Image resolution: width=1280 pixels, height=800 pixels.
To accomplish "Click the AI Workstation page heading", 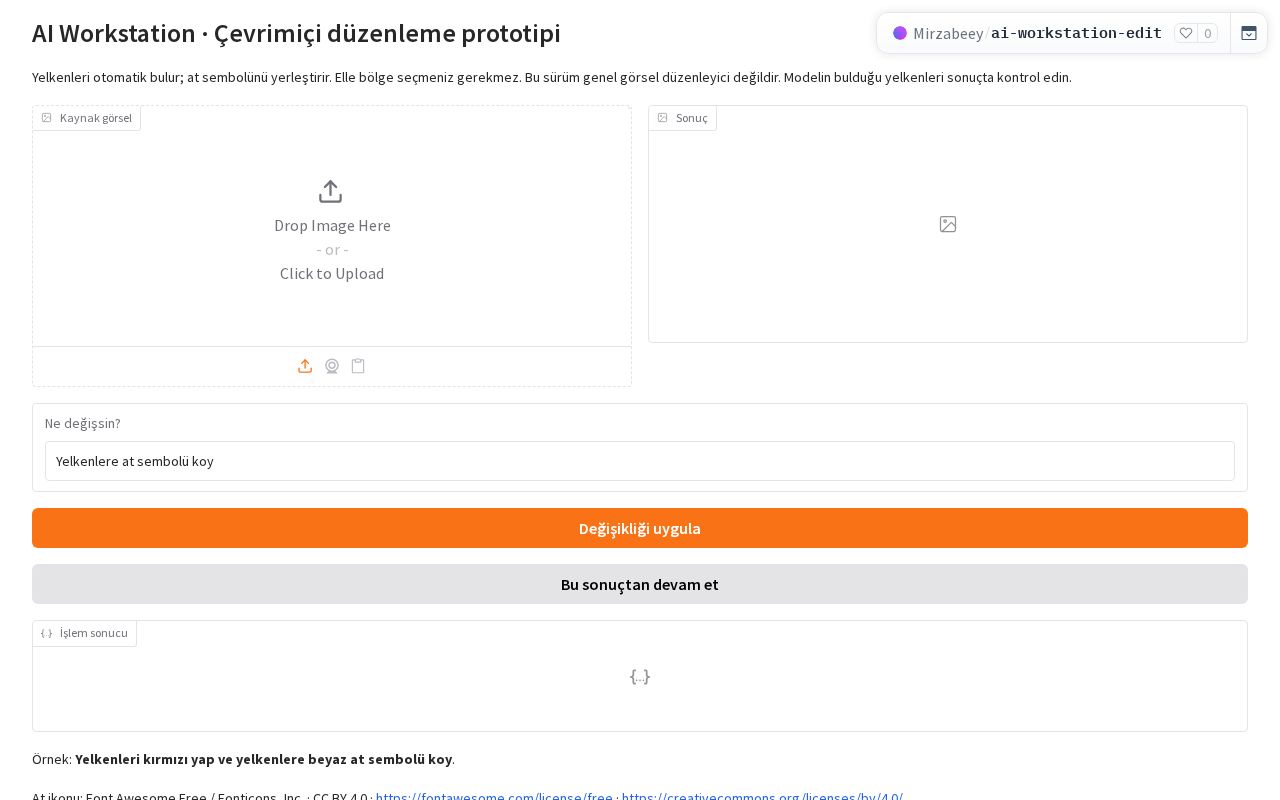I will tap(296, 33).
